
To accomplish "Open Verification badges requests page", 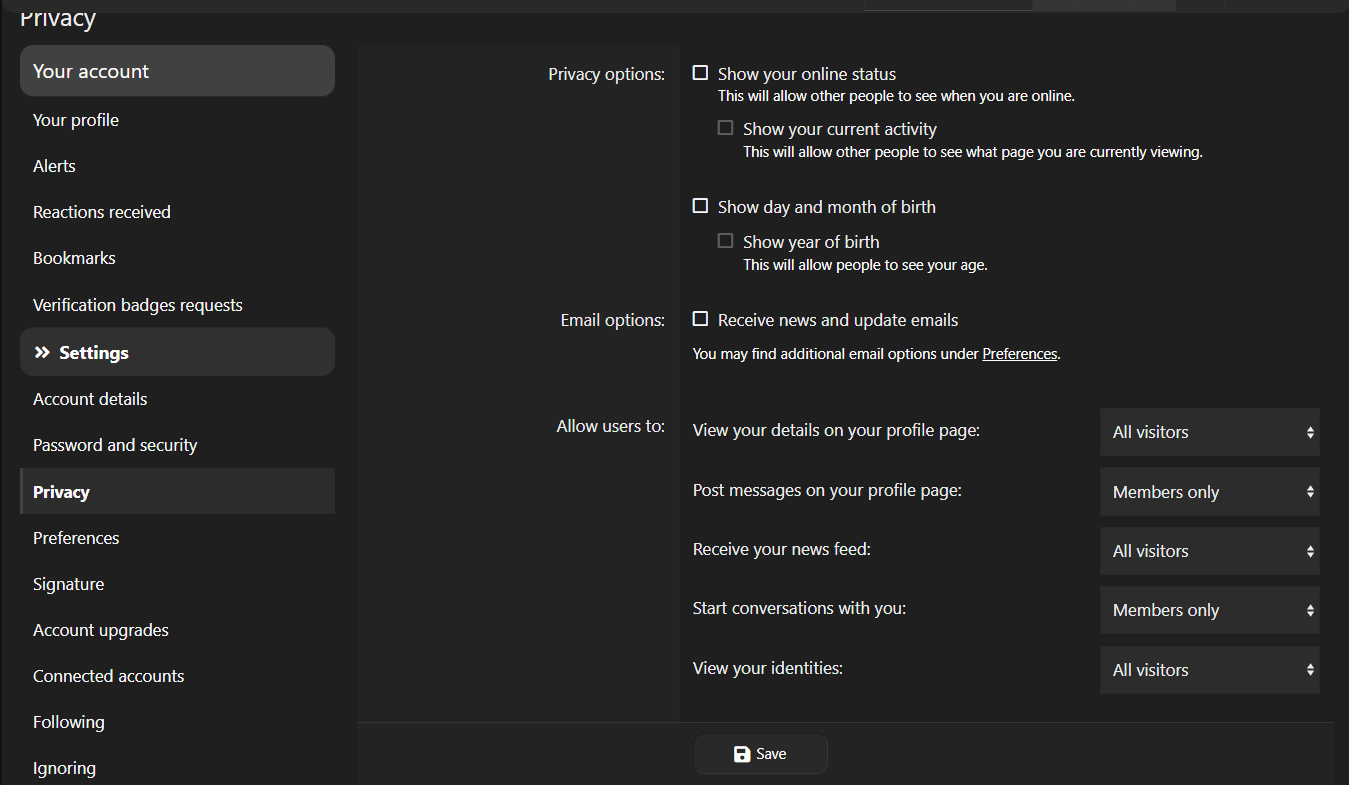I will (x=138, y=305).
